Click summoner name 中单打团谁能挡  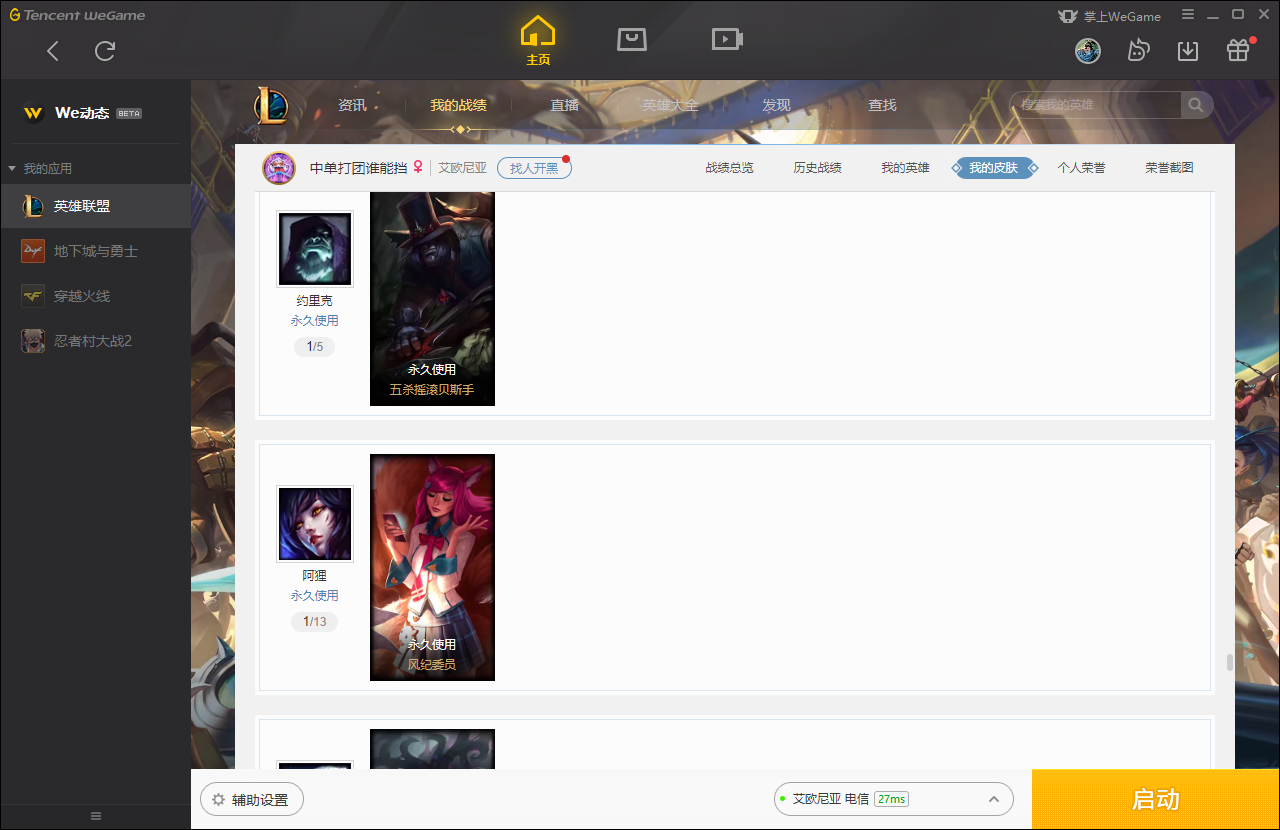click(358, 168)
